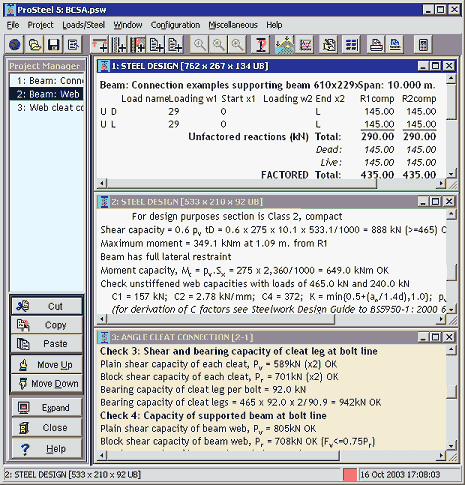The image size is (465, 485).
Task: Click the right scroll arrow in window 1
Action: coord(441,183)
